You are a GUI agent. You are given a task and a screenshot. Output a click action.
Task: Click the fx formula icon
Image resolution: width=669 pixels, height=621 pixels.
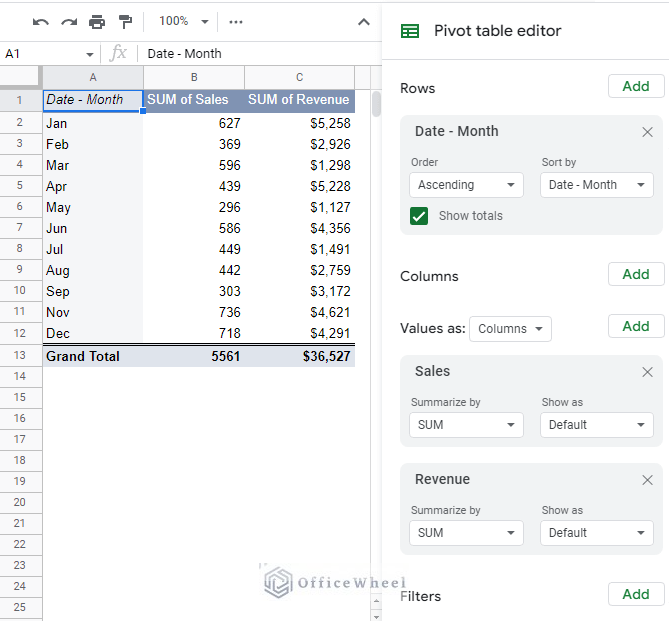point(118,54)
